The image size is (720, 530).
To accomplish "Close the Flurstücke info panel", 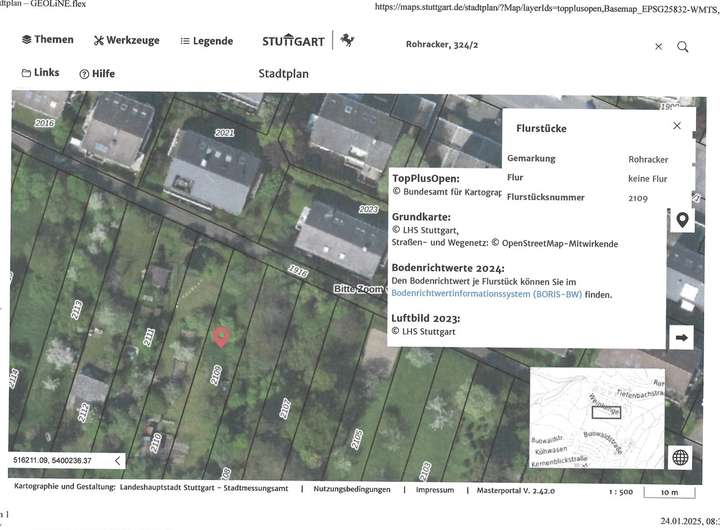I will (x=677, y=126).
